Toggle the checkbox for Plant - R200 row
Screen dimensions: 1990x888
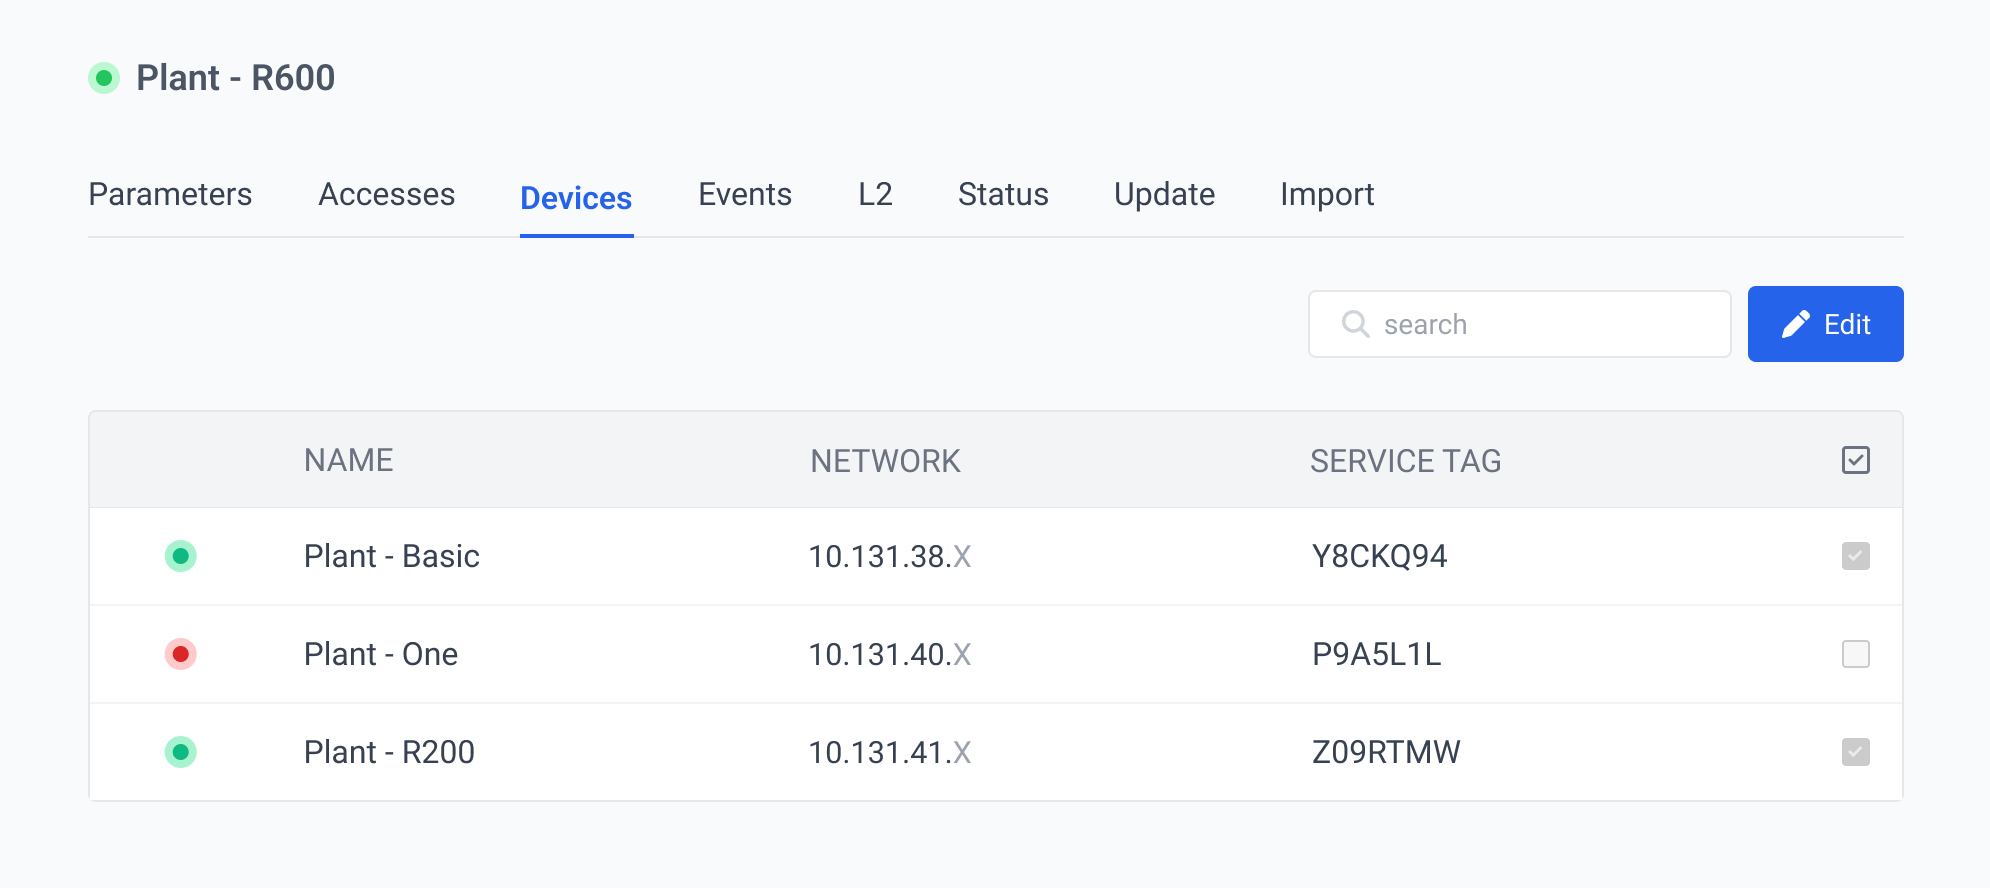1855,752
